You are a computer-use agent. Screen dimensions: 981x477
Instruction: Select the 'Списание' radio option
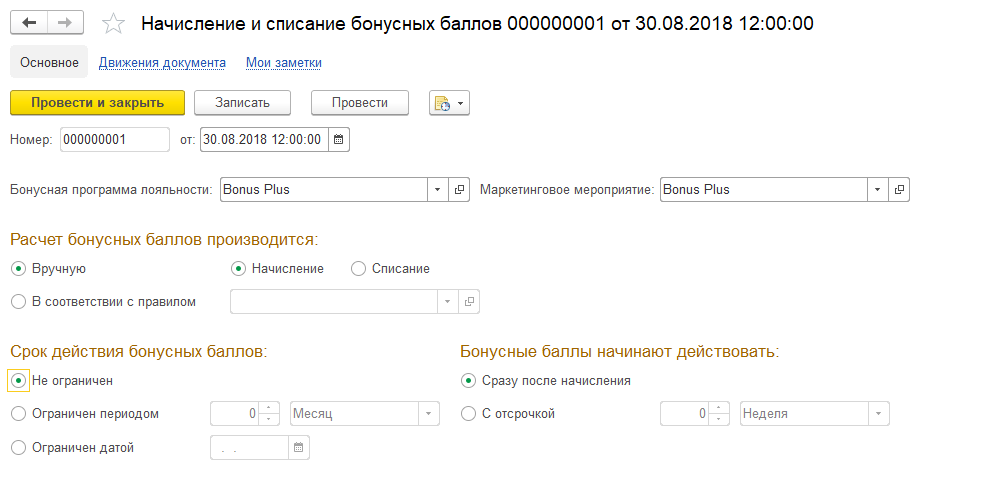coord(359,269)
